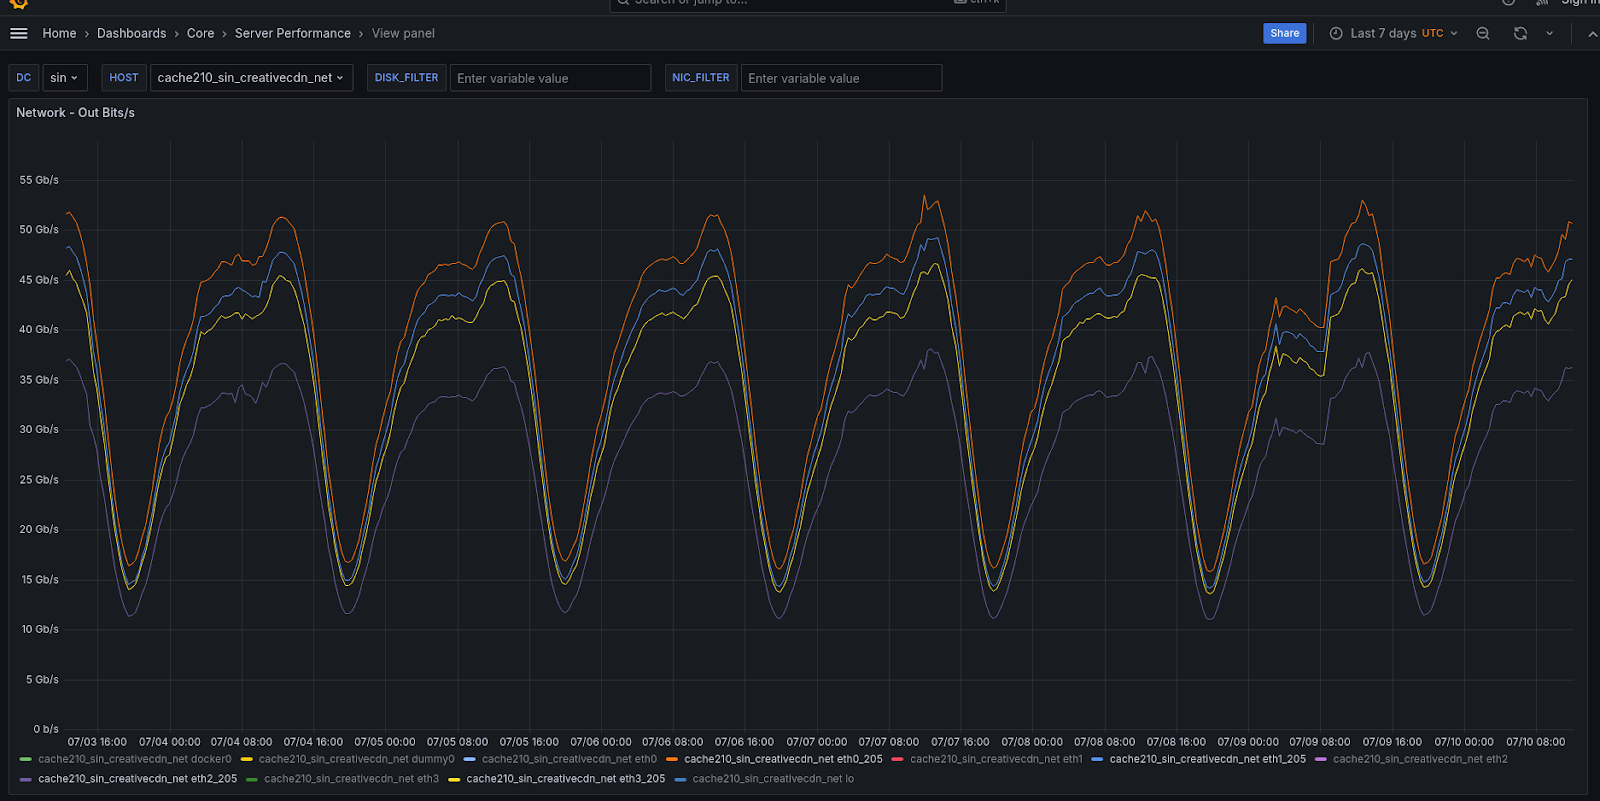The image size is (1600, 801).
Task: Toggle the eth2 legend series
Action: click(x=1420, y=759)
